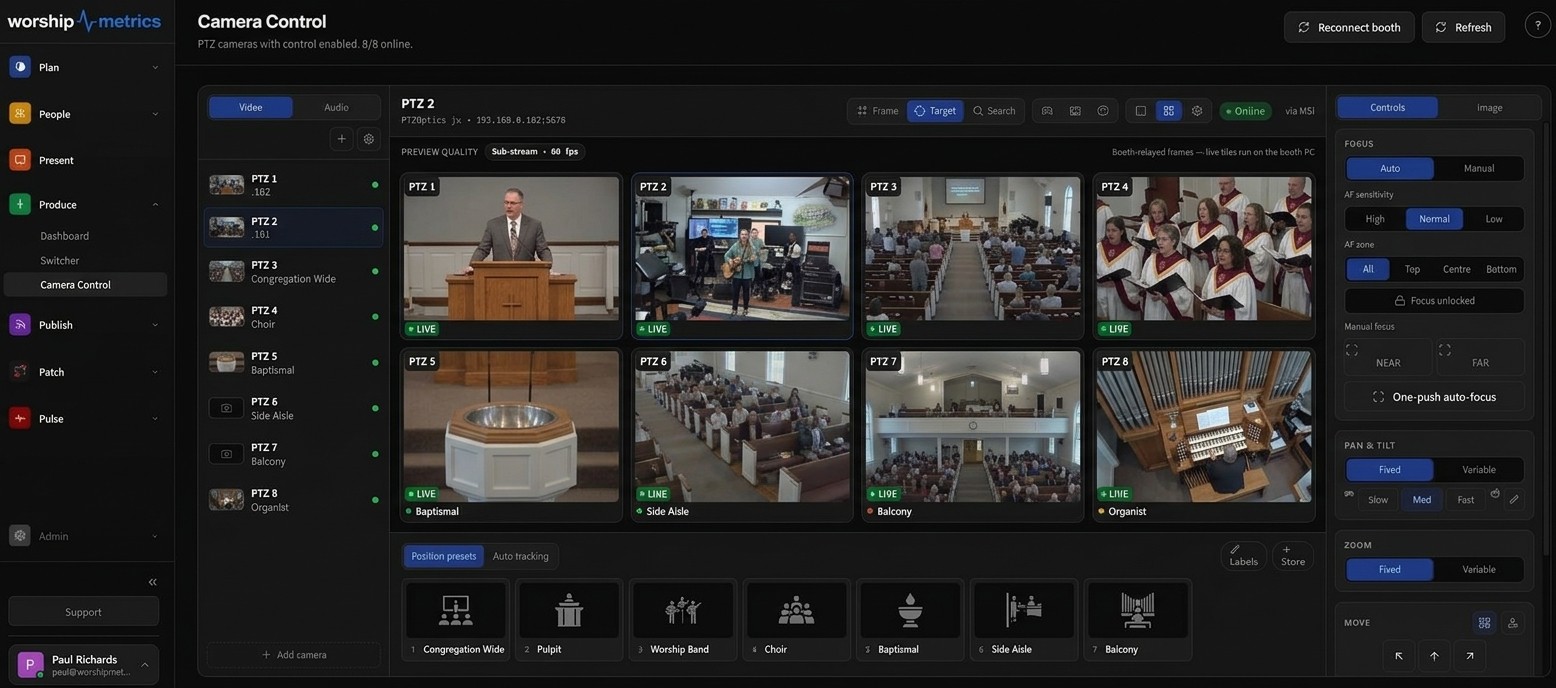Image resolution: width=1556 pixels, height=688 pixels.
Task: Click the Refresh button
Action: (x=1463, y=27)
